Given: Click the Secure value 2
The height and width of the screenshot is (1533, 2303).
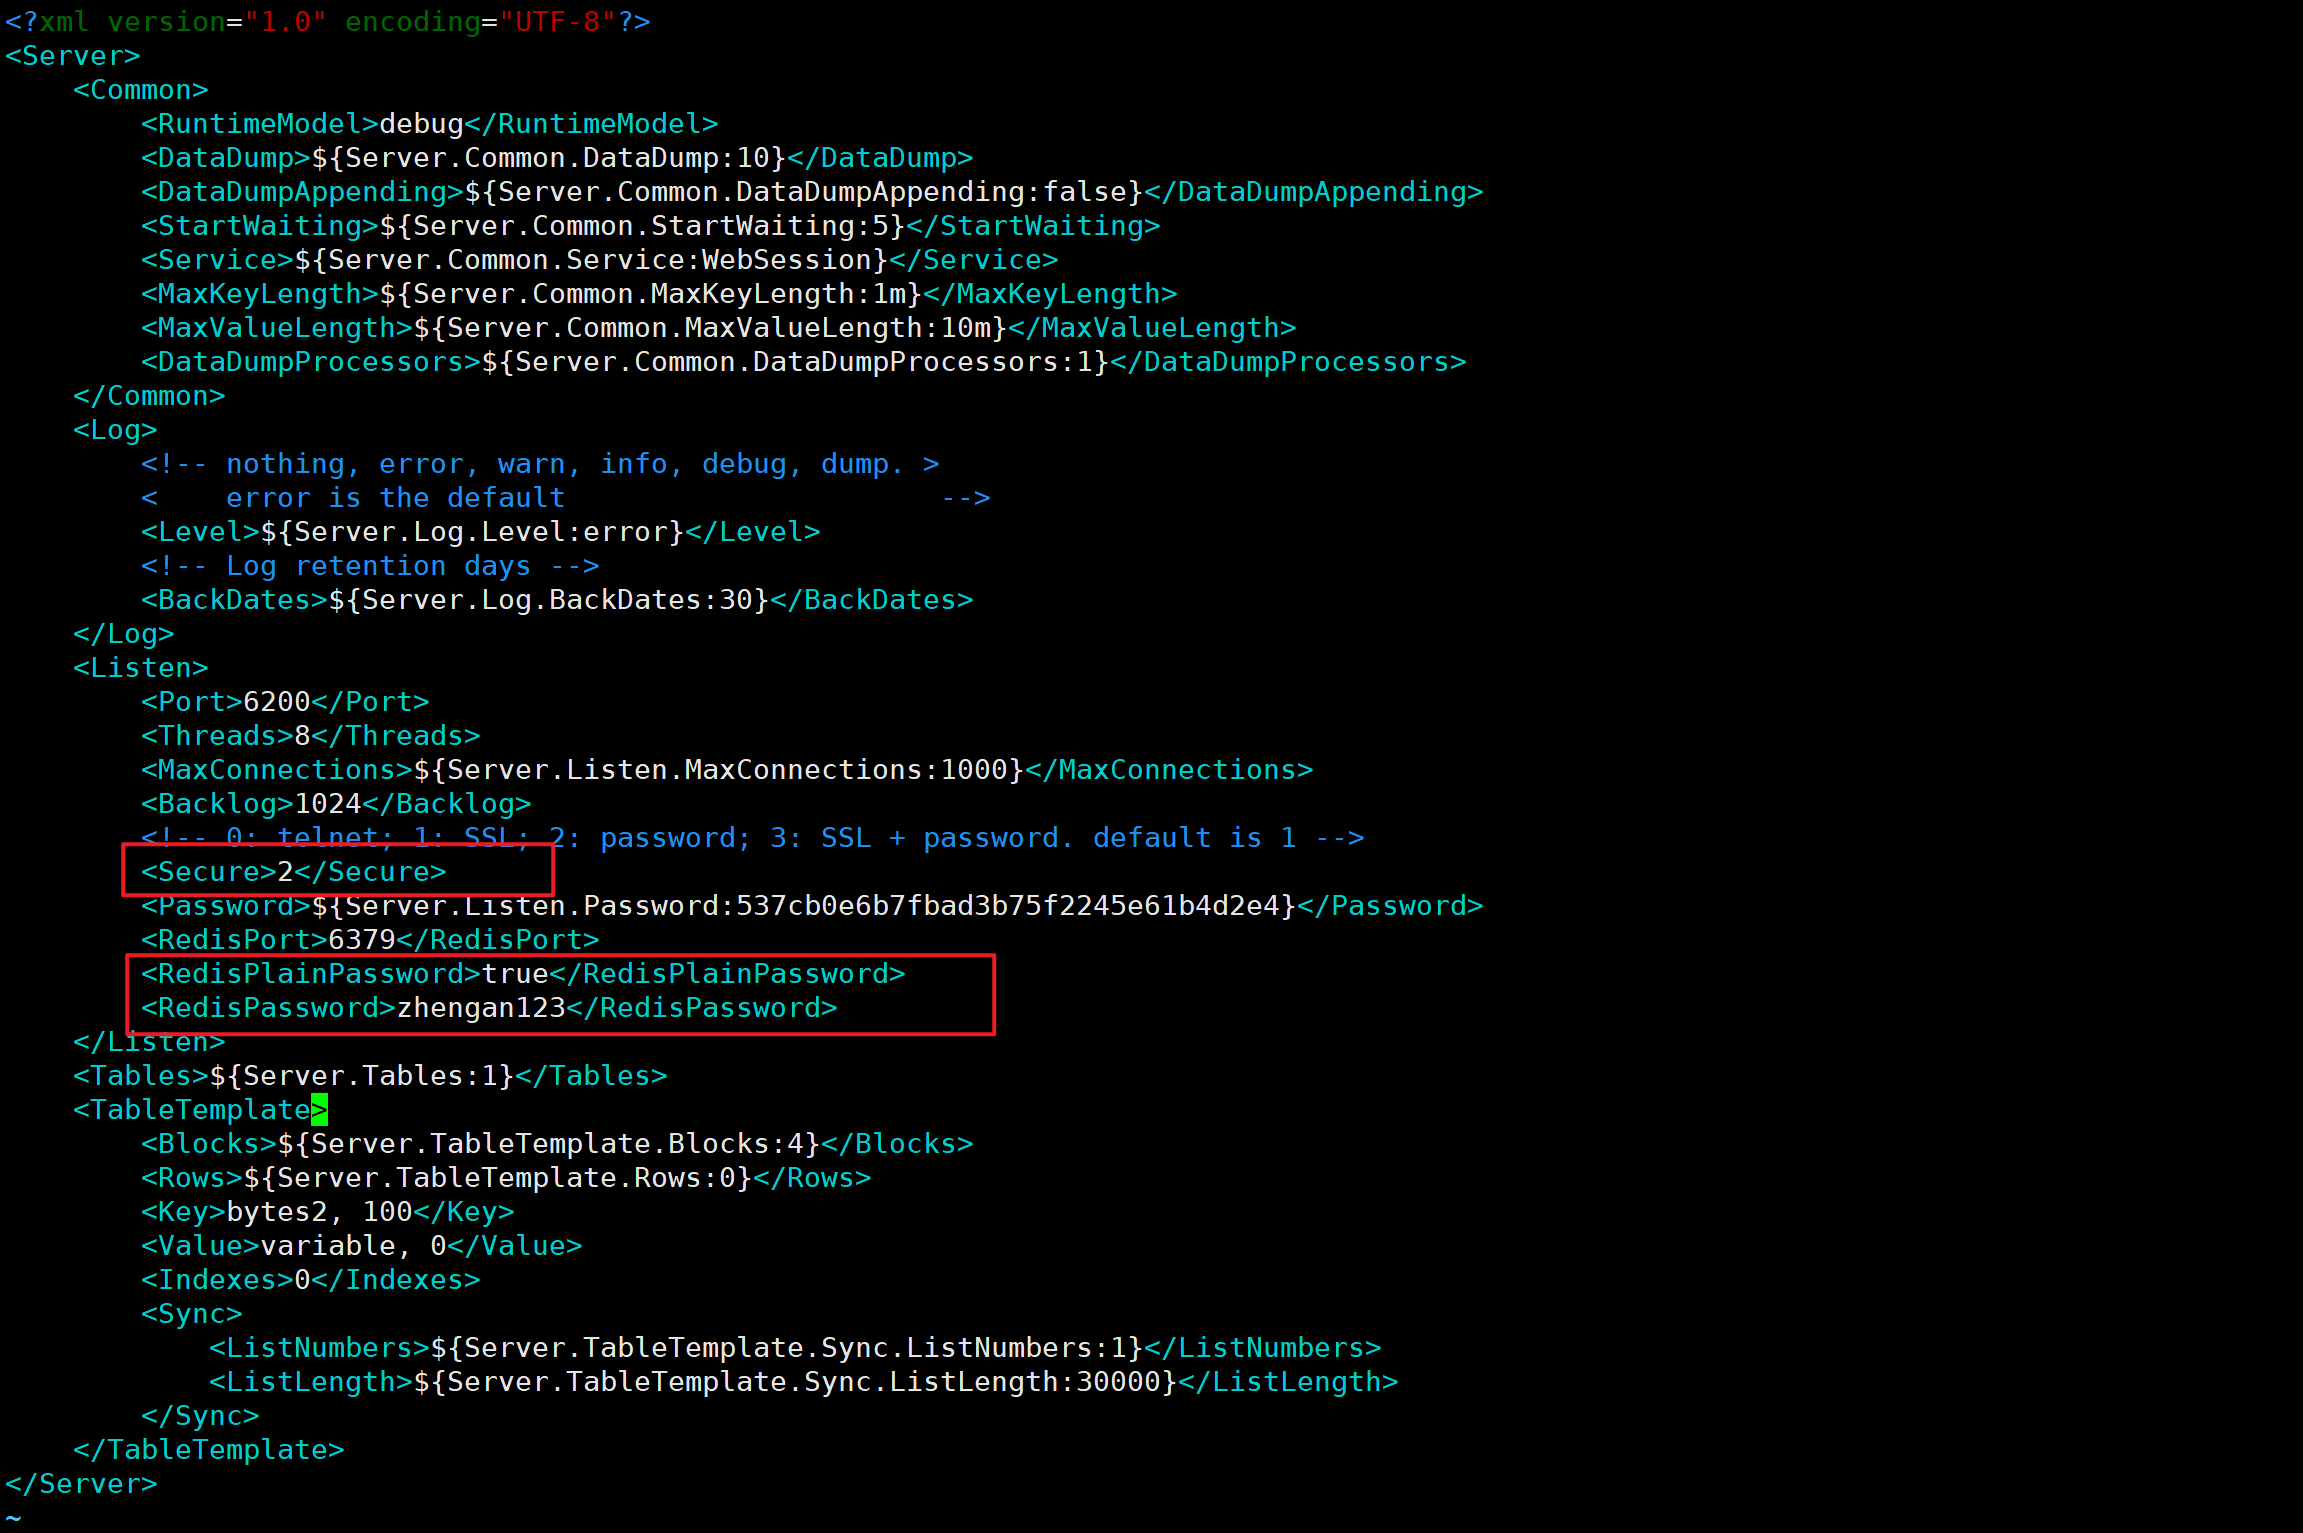Looking at the screenshot, I should 285,872.
